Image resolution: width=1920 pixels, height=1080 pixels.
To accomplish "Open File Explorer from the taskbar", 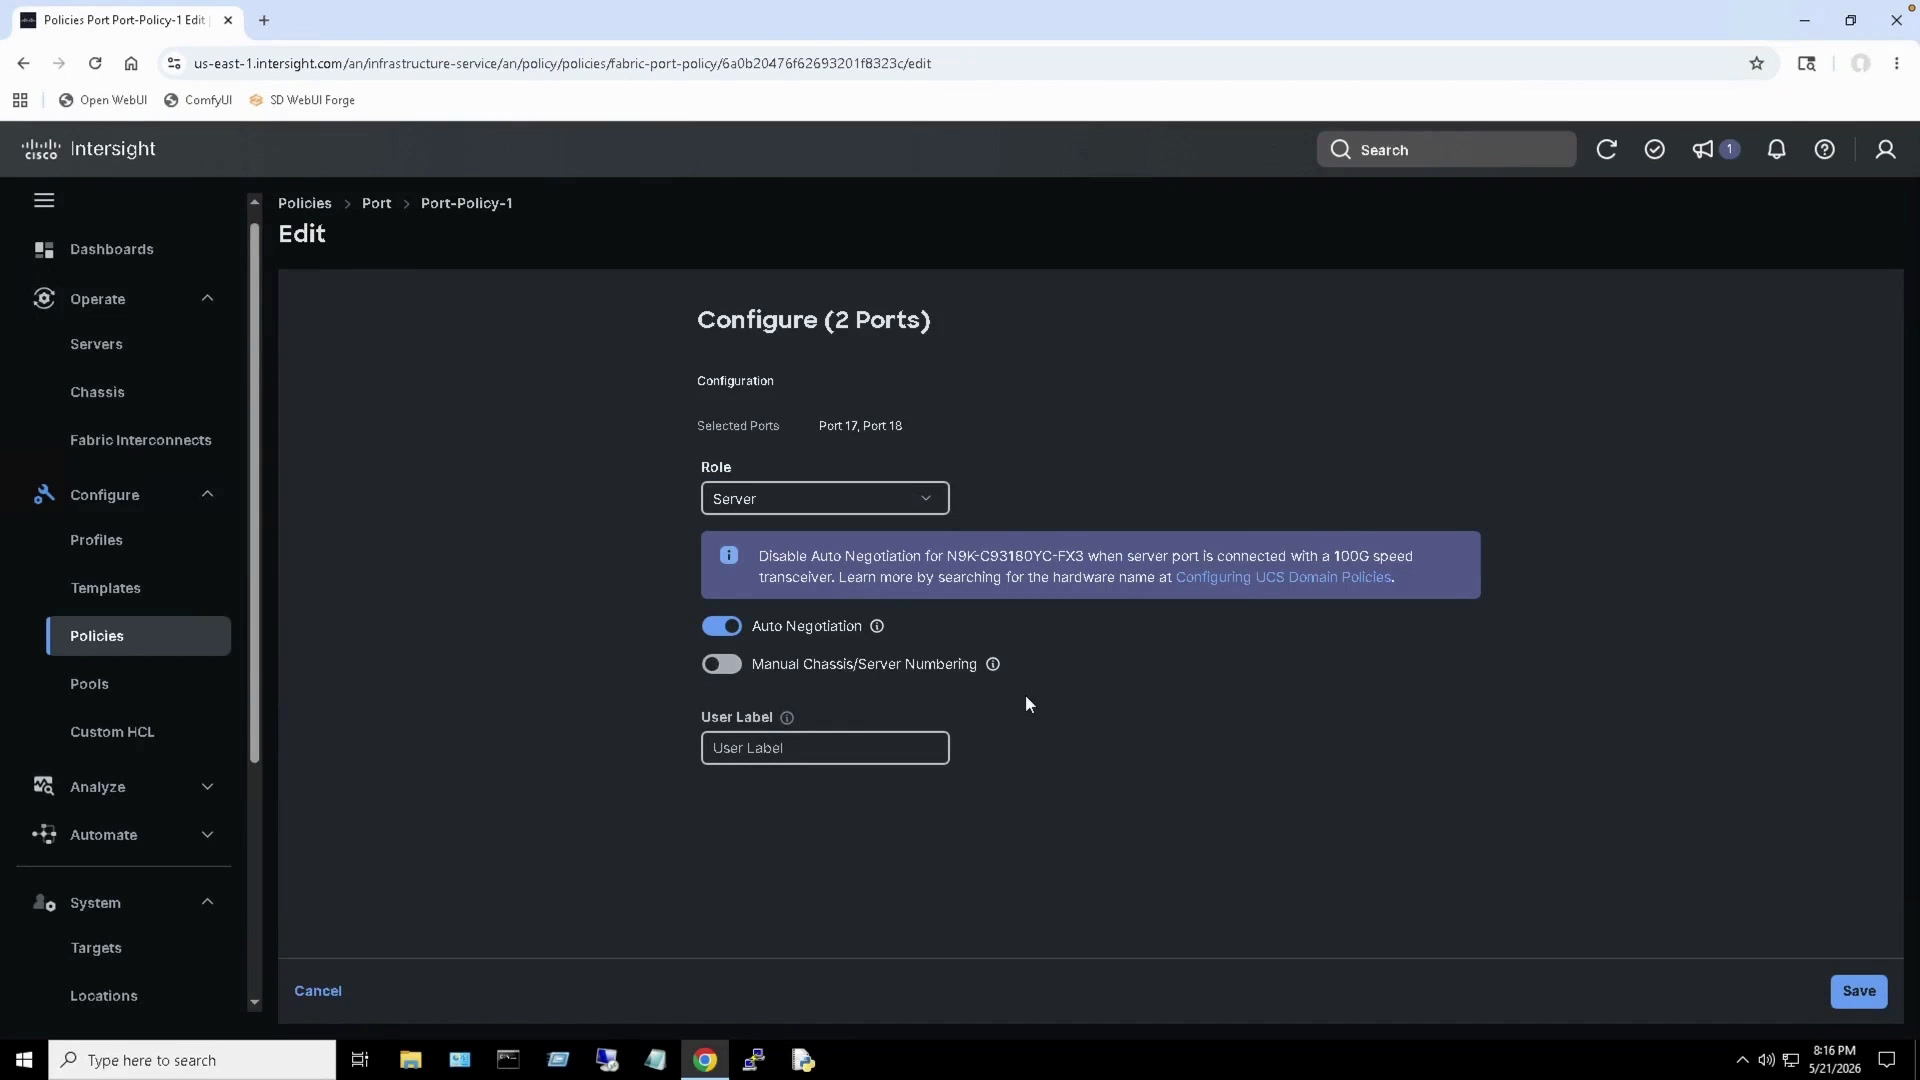I will pos(410,1060).
